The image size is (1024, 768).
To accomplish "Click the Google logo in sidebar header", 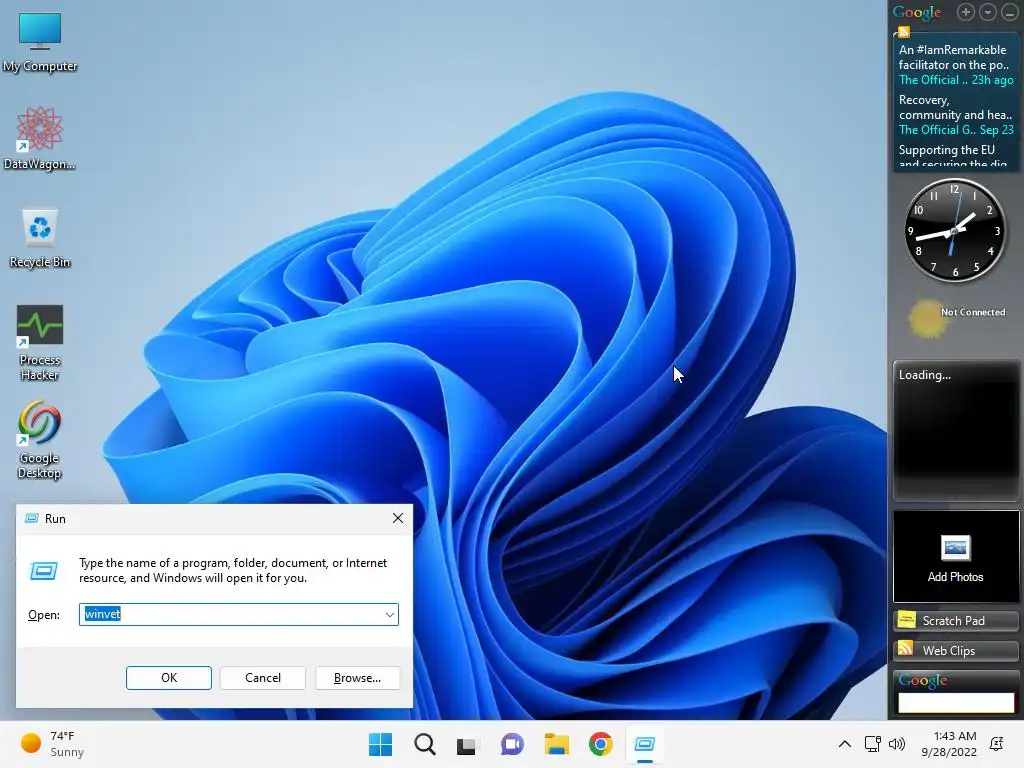I will click(917, 12).
